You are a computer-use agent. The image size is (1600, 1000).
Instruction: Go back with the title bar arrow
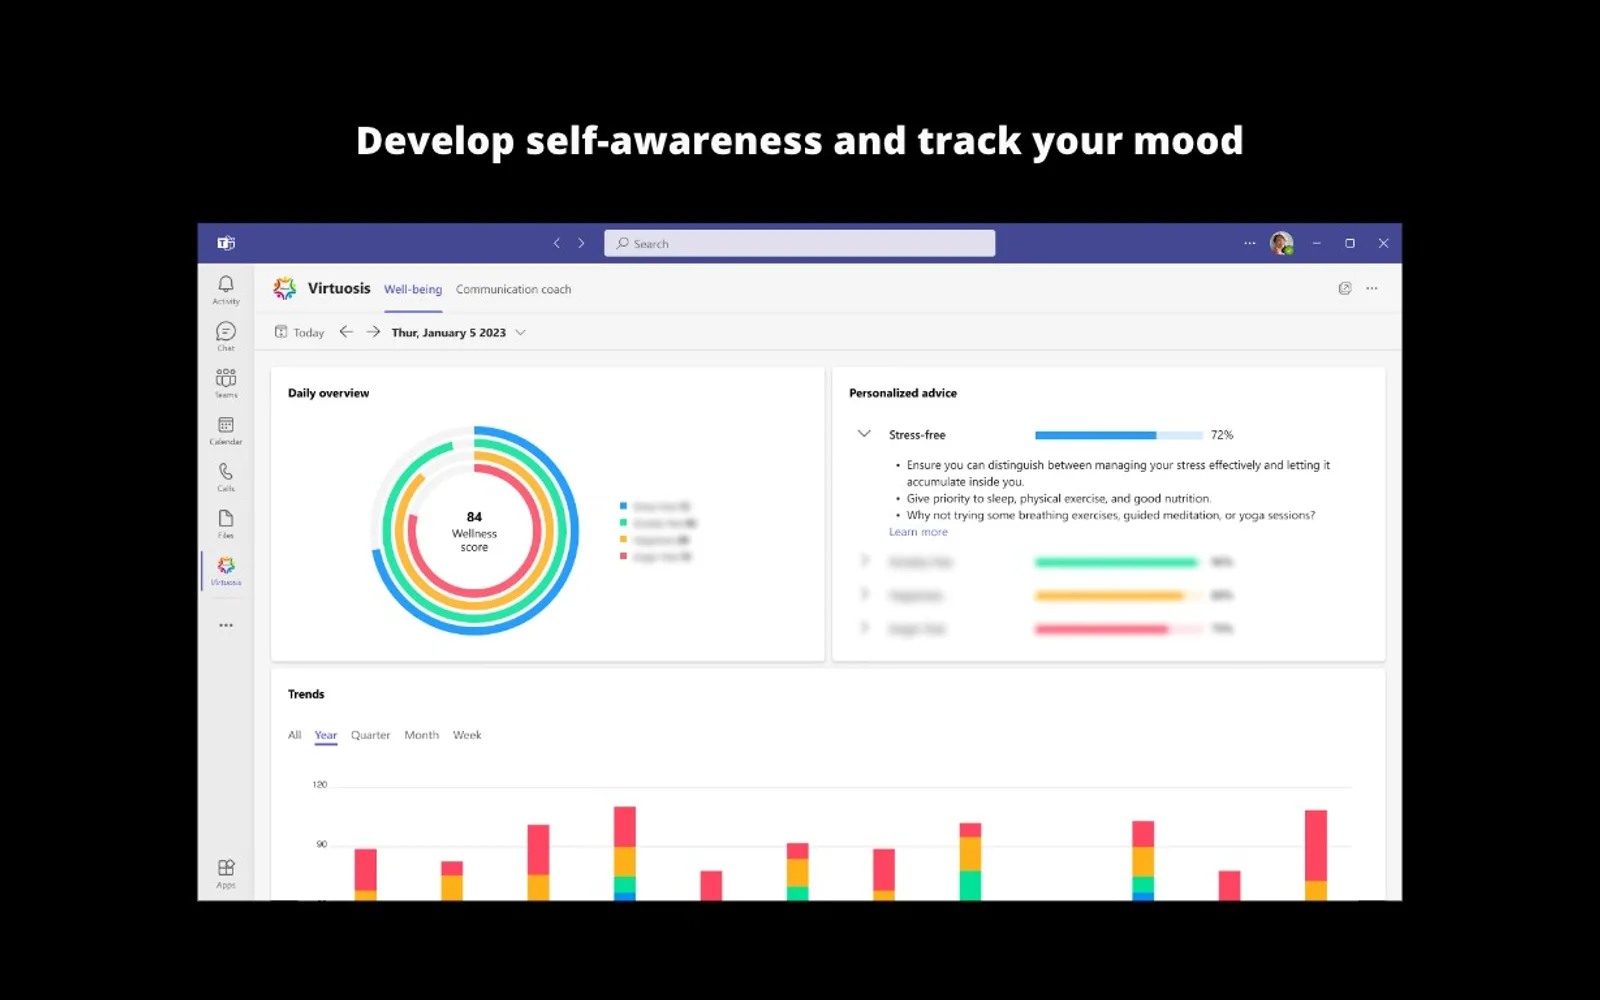557,243
